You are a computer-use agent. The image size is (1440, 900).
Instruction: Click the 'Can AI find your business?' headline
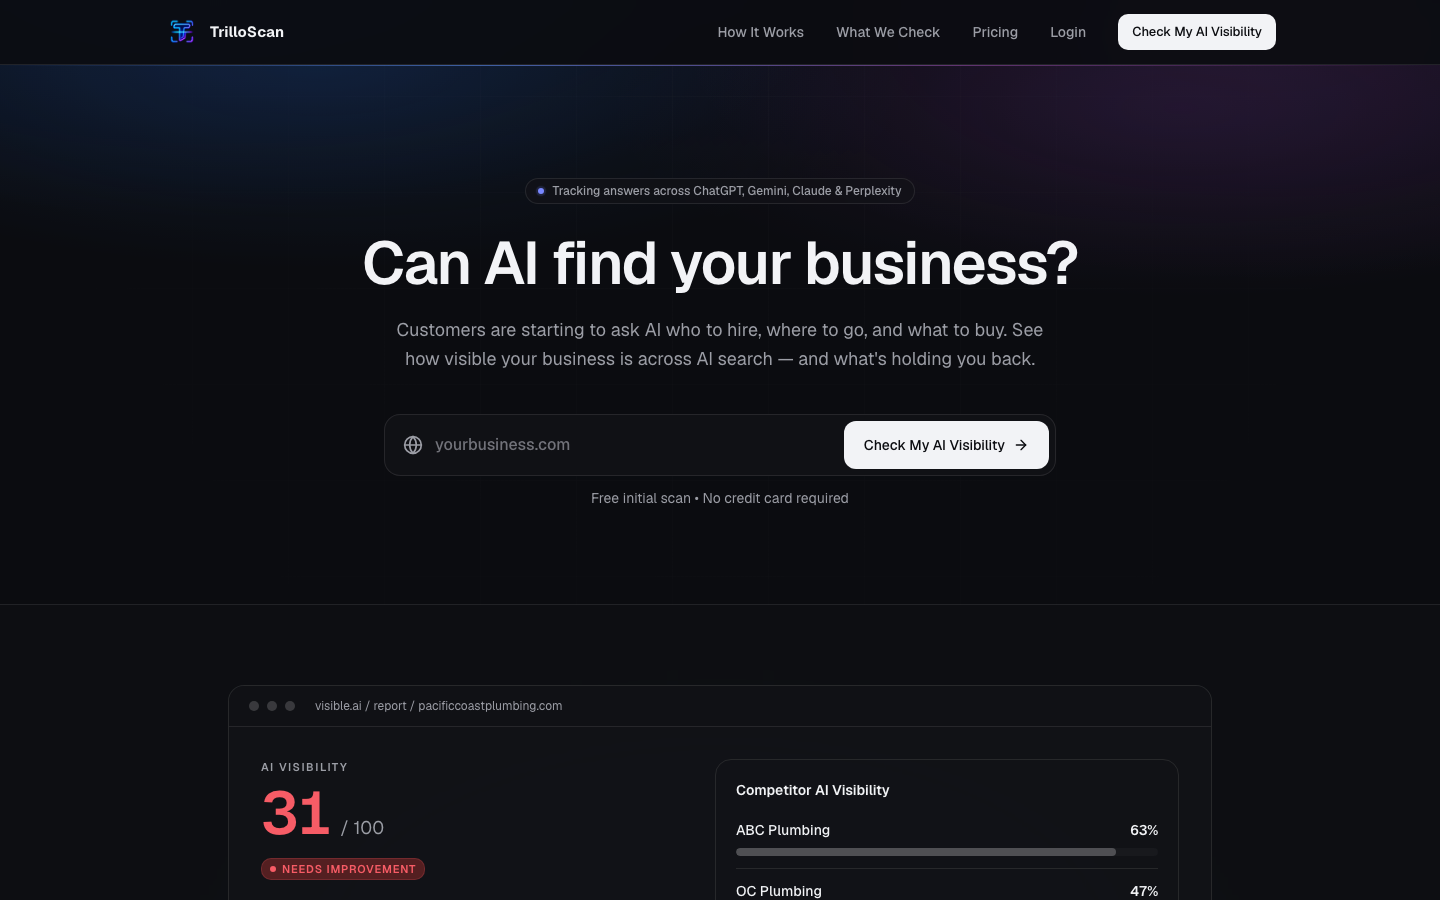pos(720,264)
